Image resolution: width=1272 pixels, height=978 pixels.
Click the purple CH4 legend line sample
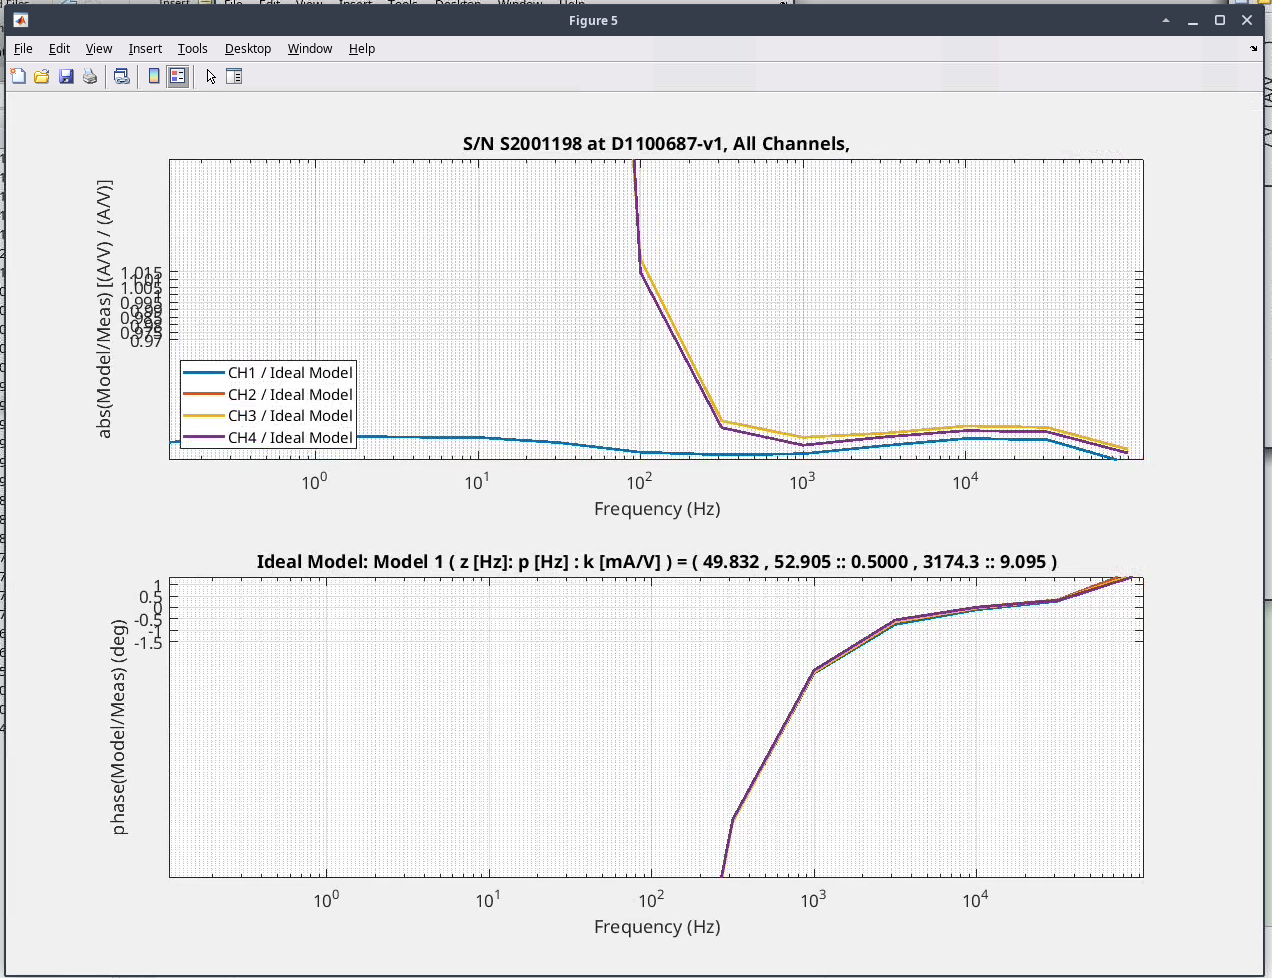coord(204,438)
